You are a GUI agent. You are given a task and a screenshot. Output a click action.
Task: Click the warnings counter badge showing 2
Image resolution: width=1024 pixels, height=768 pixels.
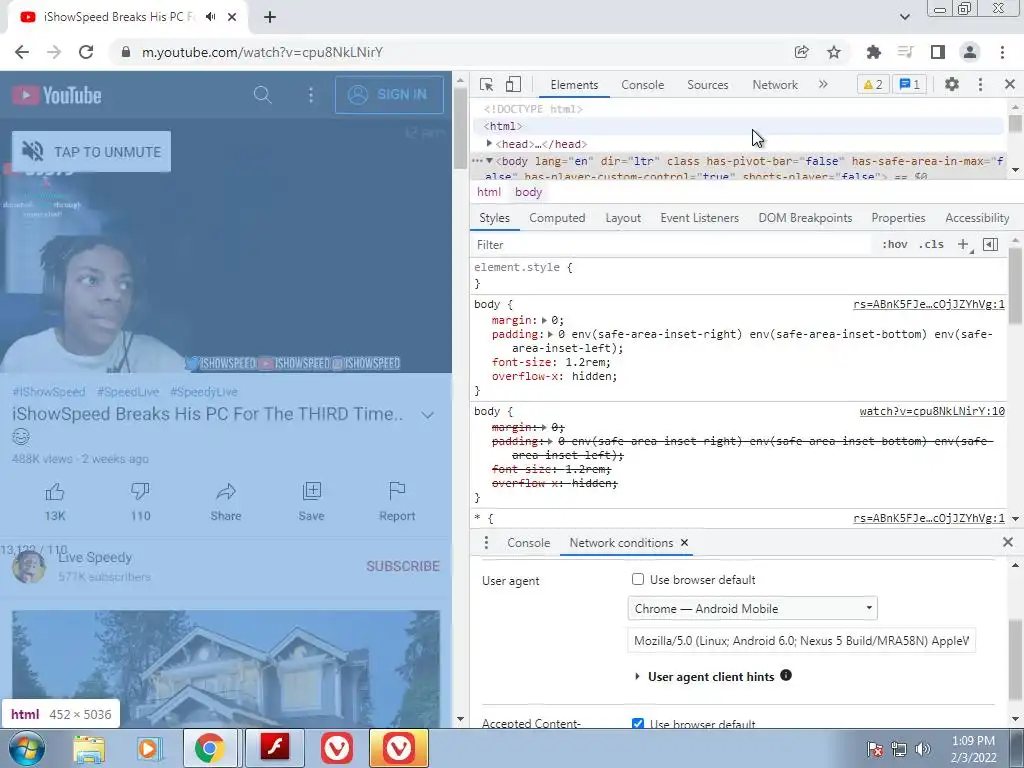click(x=872, y=84)
